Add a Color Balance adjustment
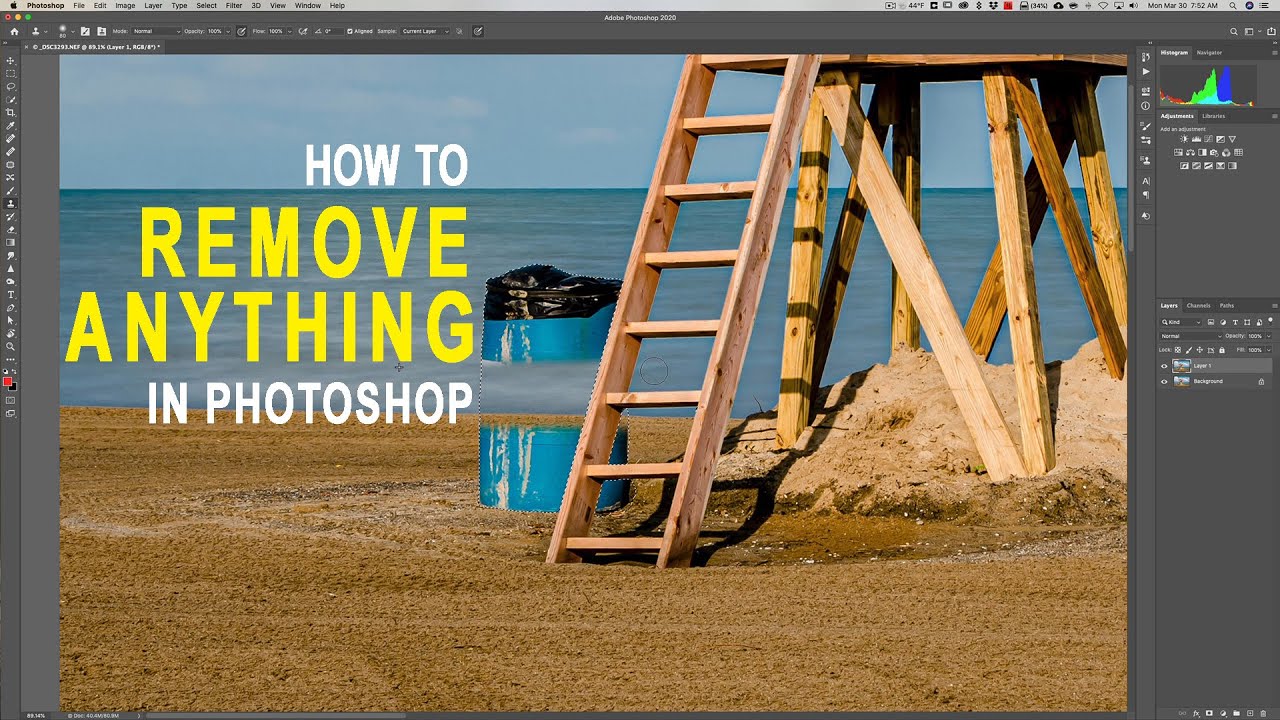1280x720 pixels. click(1190, 152)
